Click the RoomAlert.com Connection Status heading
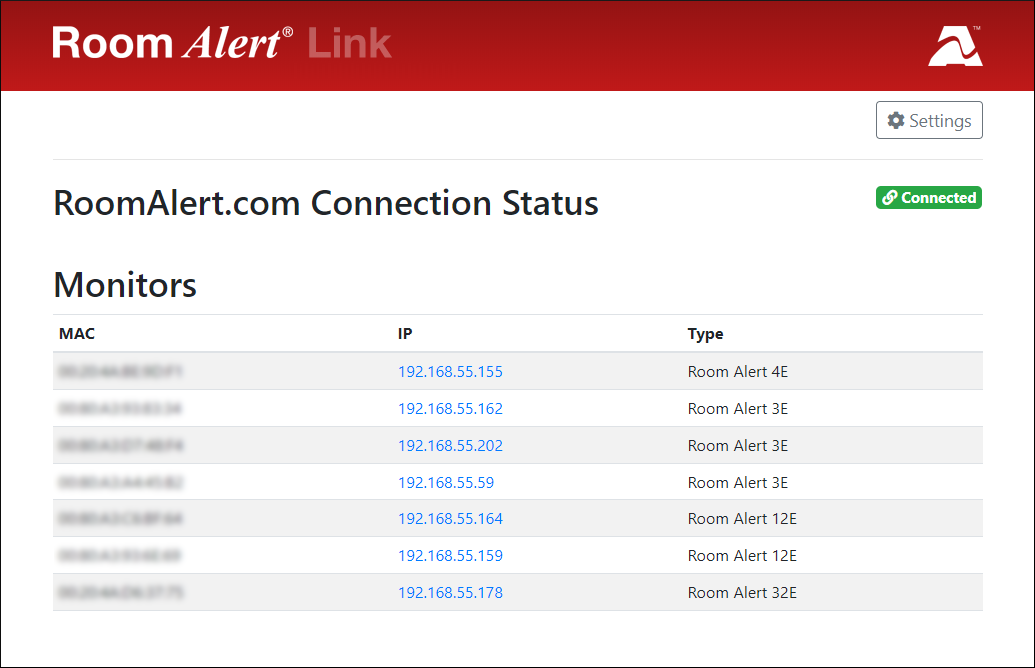This screenshot has width=1035, height=668. click(x=325, y=203)
